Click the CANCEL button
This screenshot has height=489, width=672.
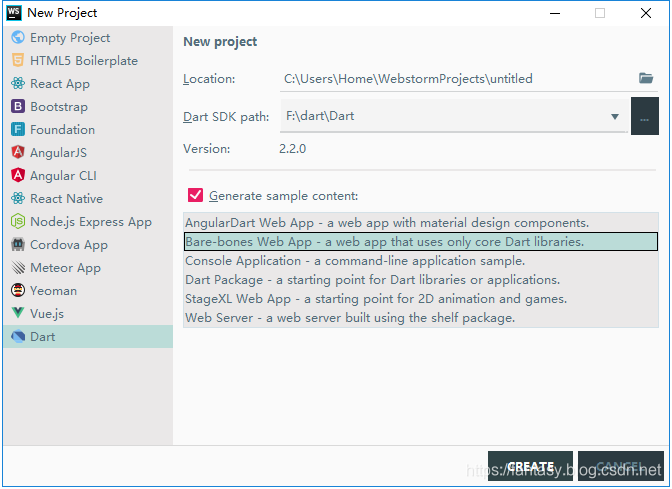[620, 466]
